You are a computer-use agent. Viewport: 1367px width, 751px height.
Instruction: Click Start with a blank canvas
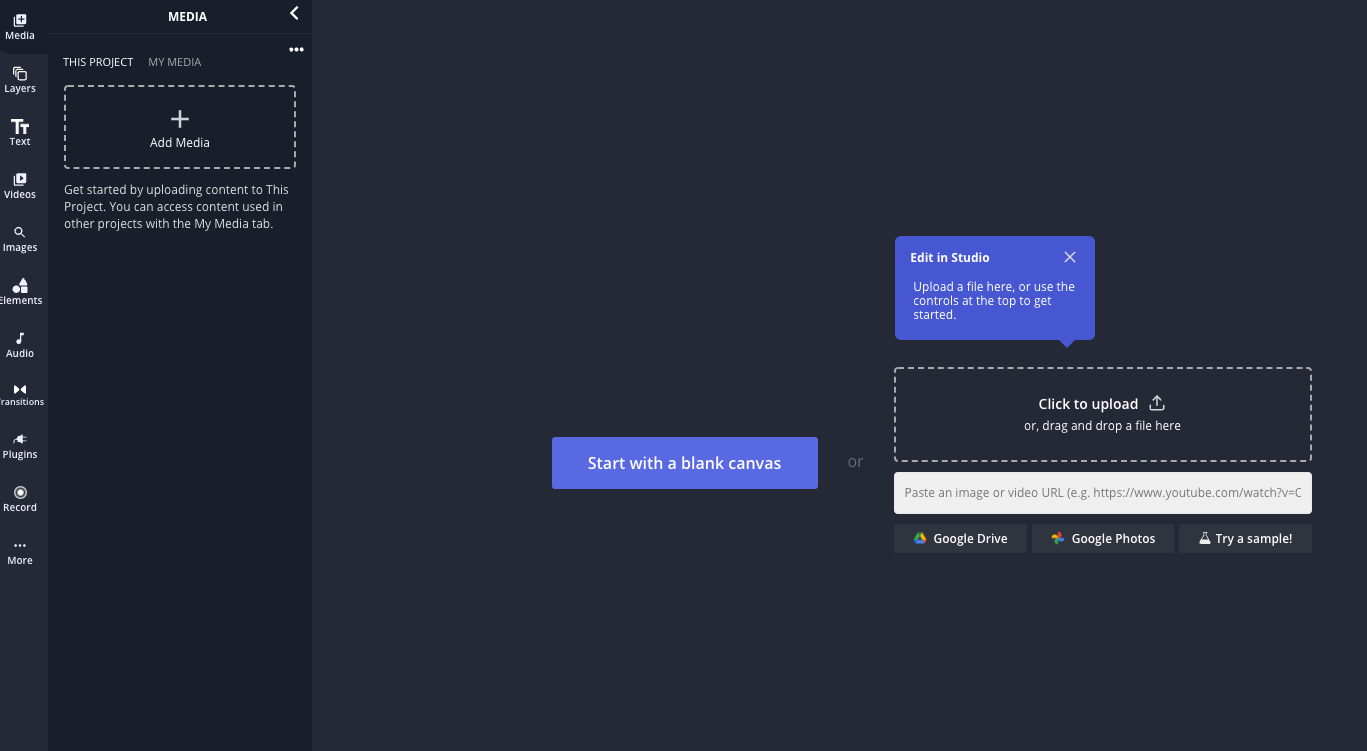pos(685,463)
